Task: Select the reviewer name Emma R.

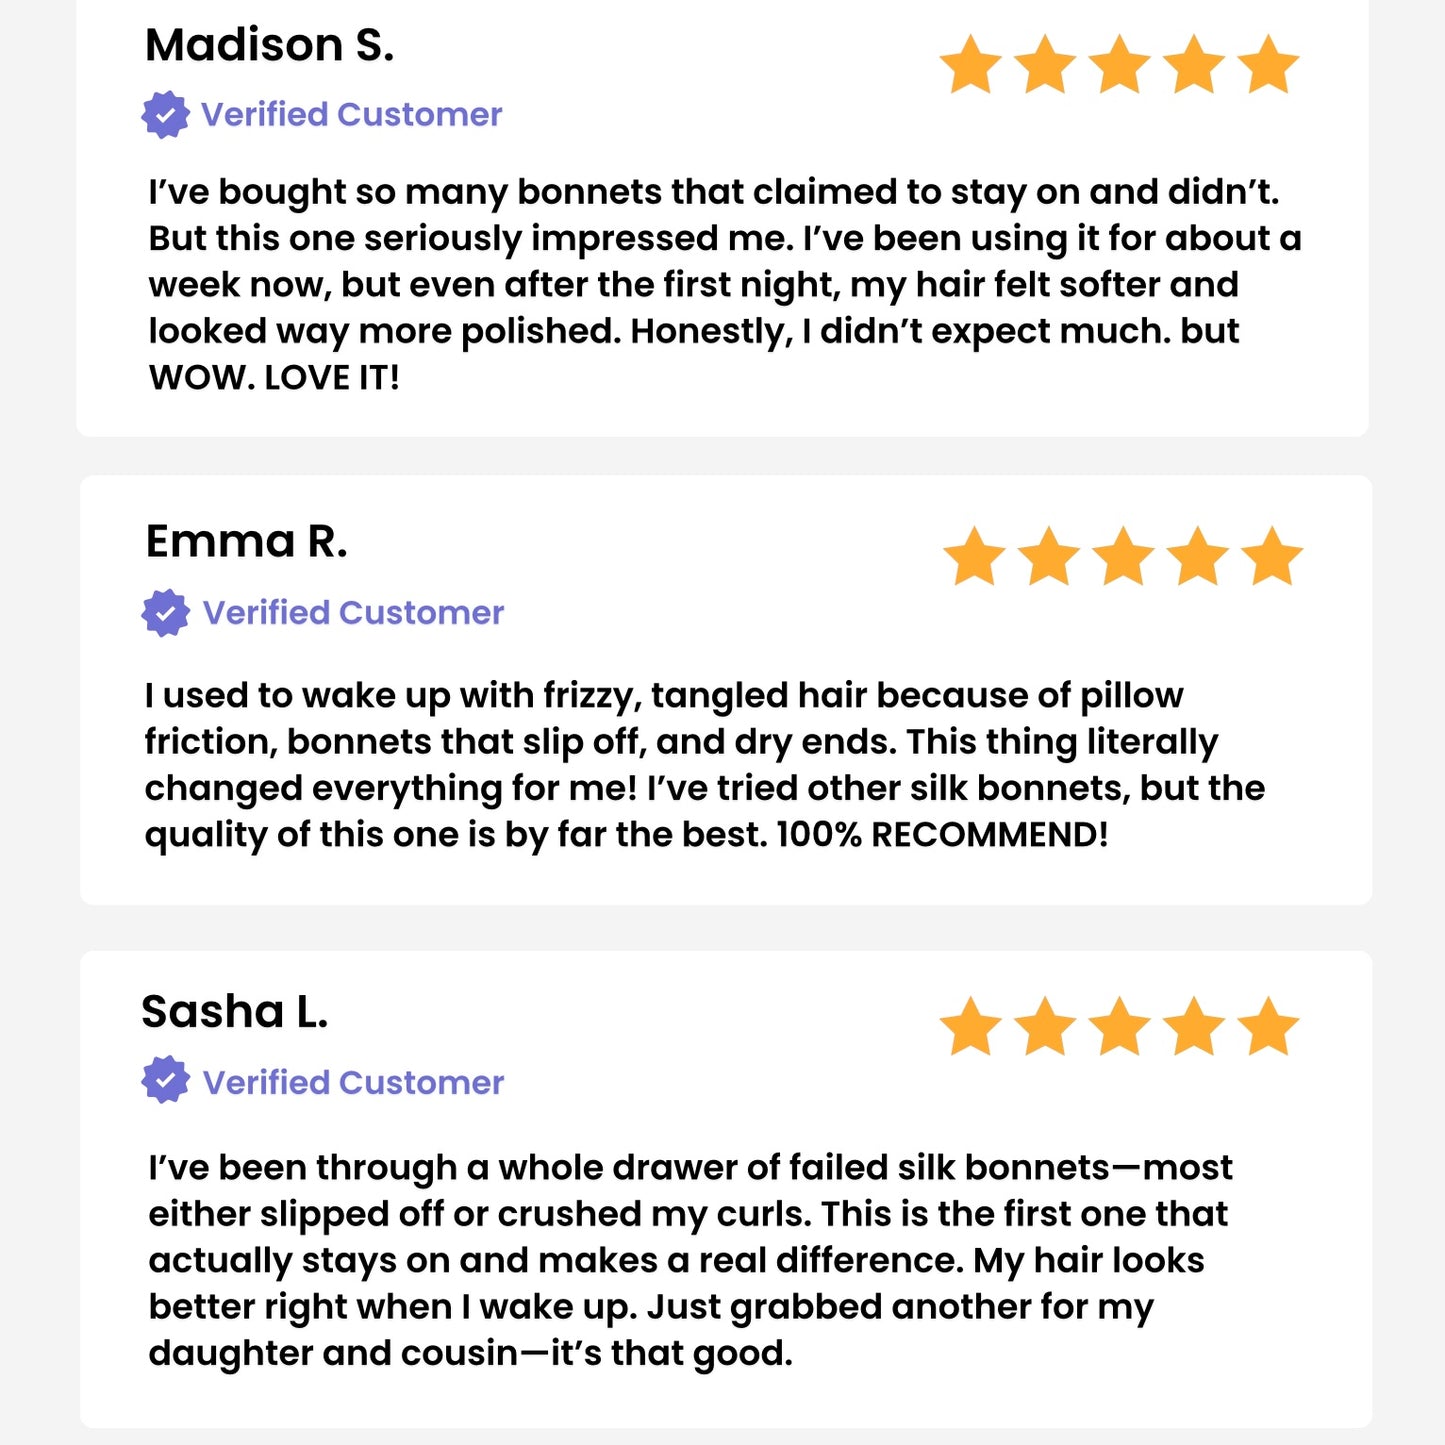Action: [x=247, y=542]
